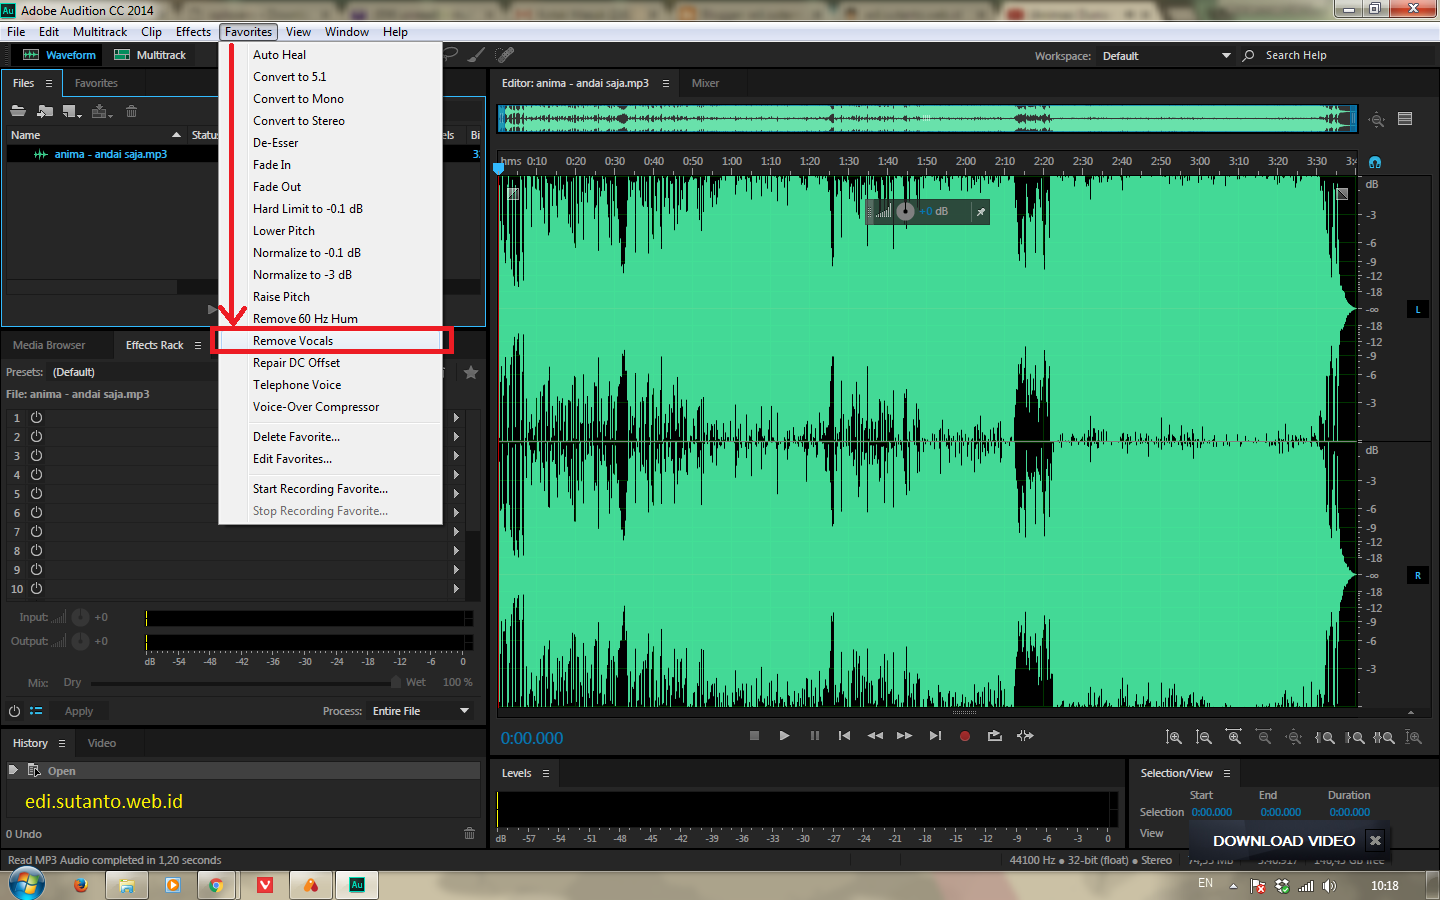Toggle the list view icon next to Apply

tap(36, 711)
